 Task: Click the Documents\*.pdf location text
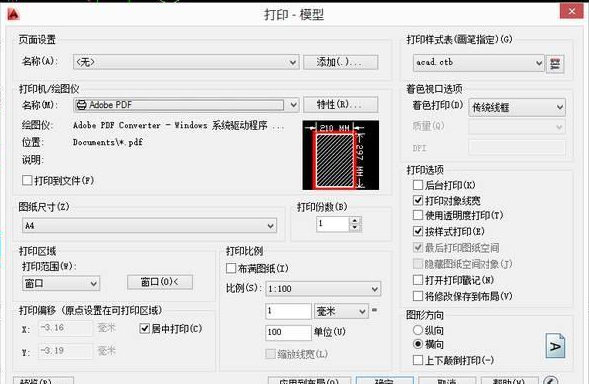click(108, 142)
